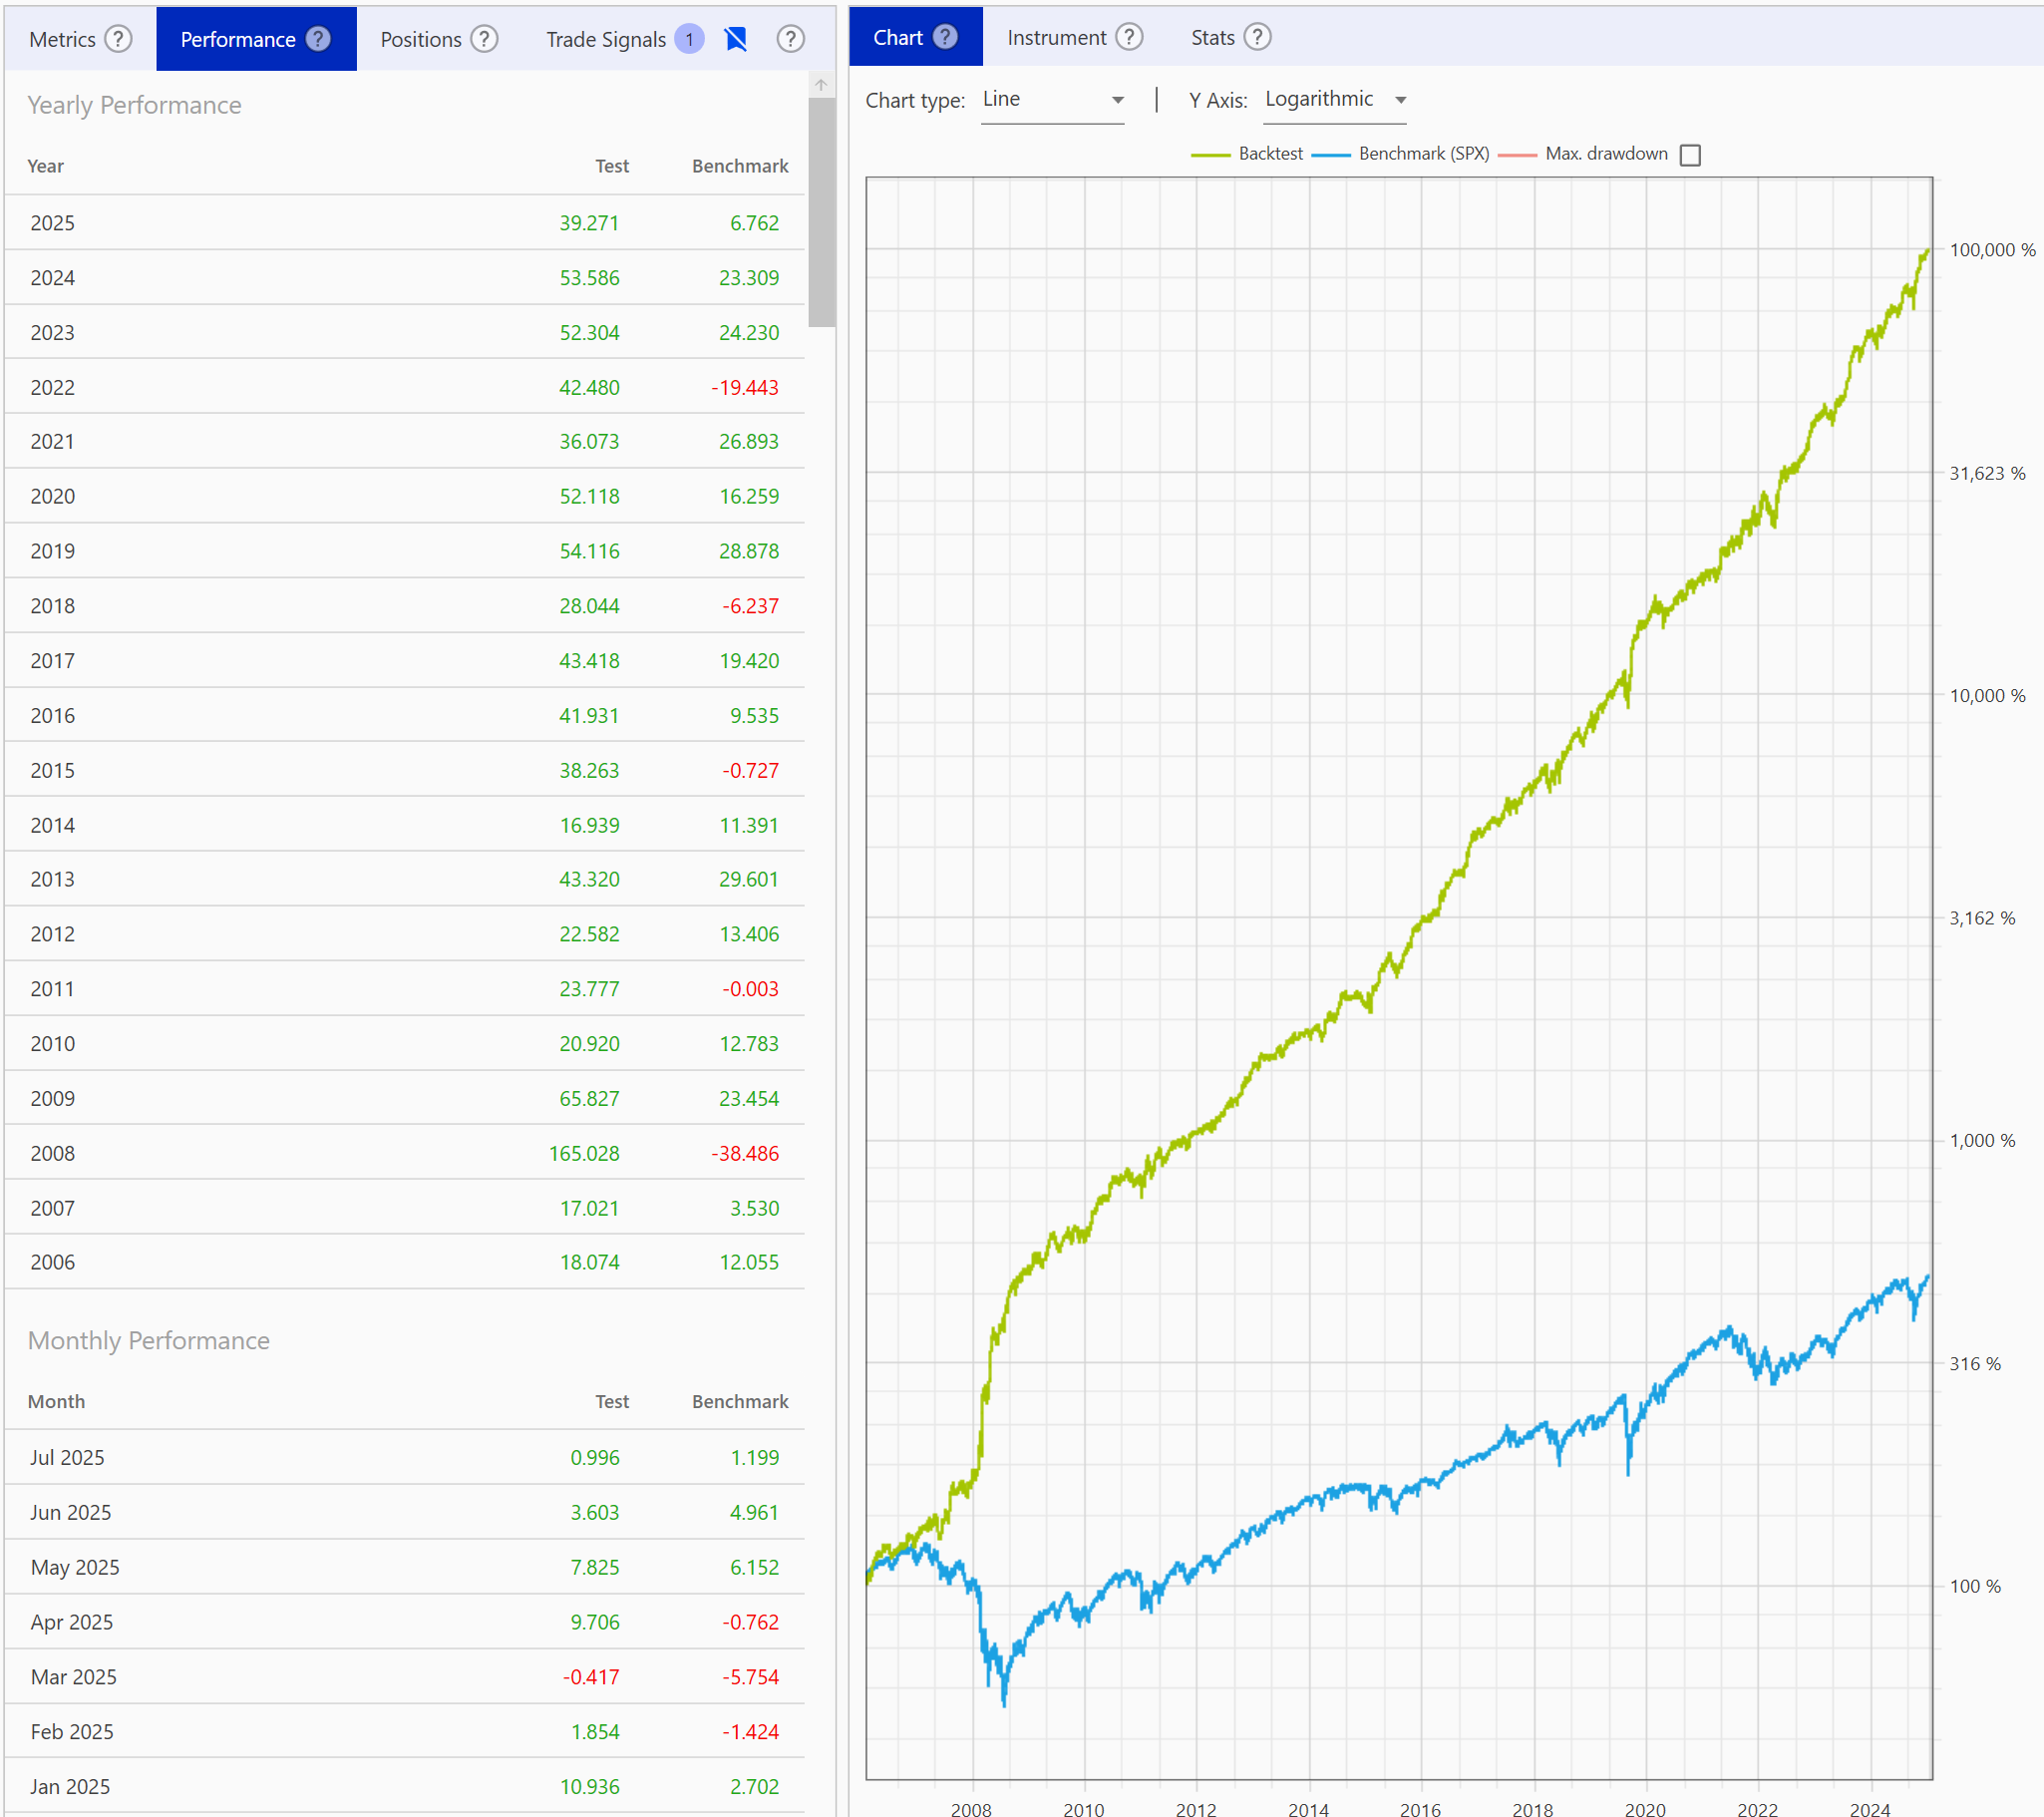Click help icon beside Positions tab
This screenshot has width=2044, height=1817.
pyautogui.click(x=484, y=39)
